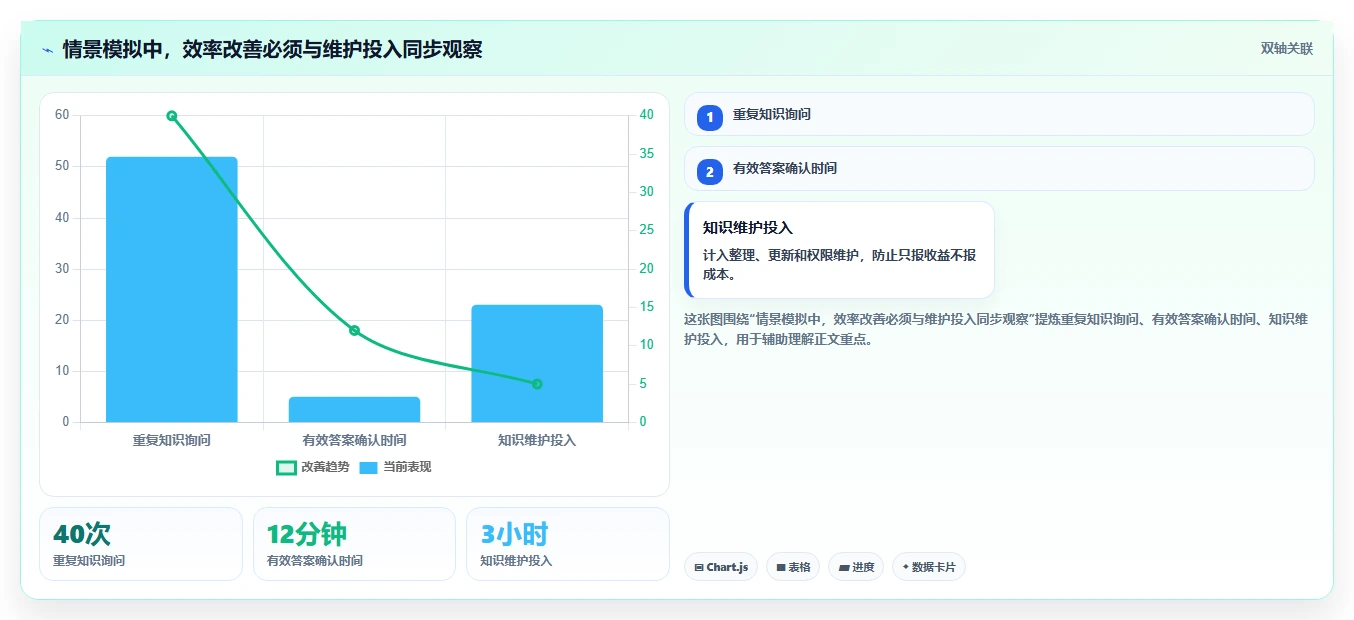Screen dimensions: 1354x620
Task: Click the trend line point at 40
Action: click(x=172, y=116)
